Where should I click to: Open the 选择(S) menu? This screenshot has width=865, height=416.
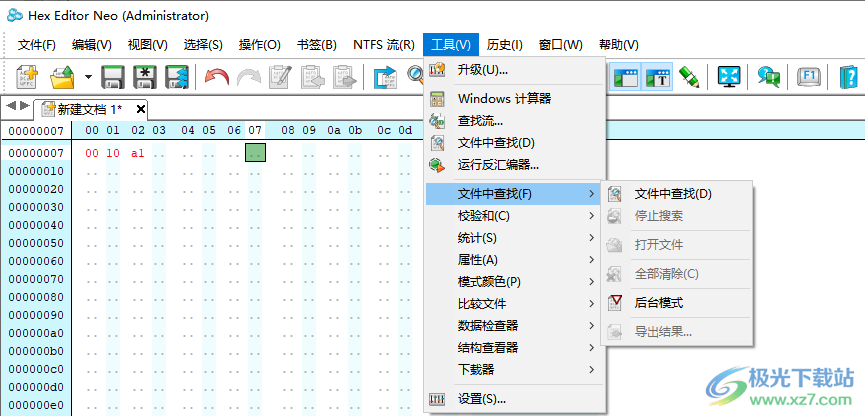[203, 45]
